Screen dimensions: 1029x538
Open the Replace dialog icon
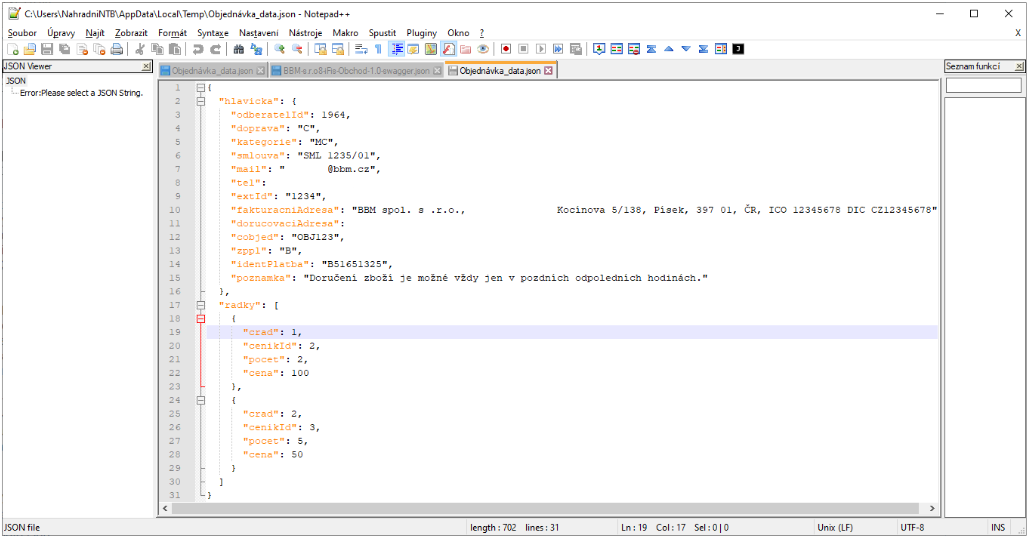pos(256,49)
